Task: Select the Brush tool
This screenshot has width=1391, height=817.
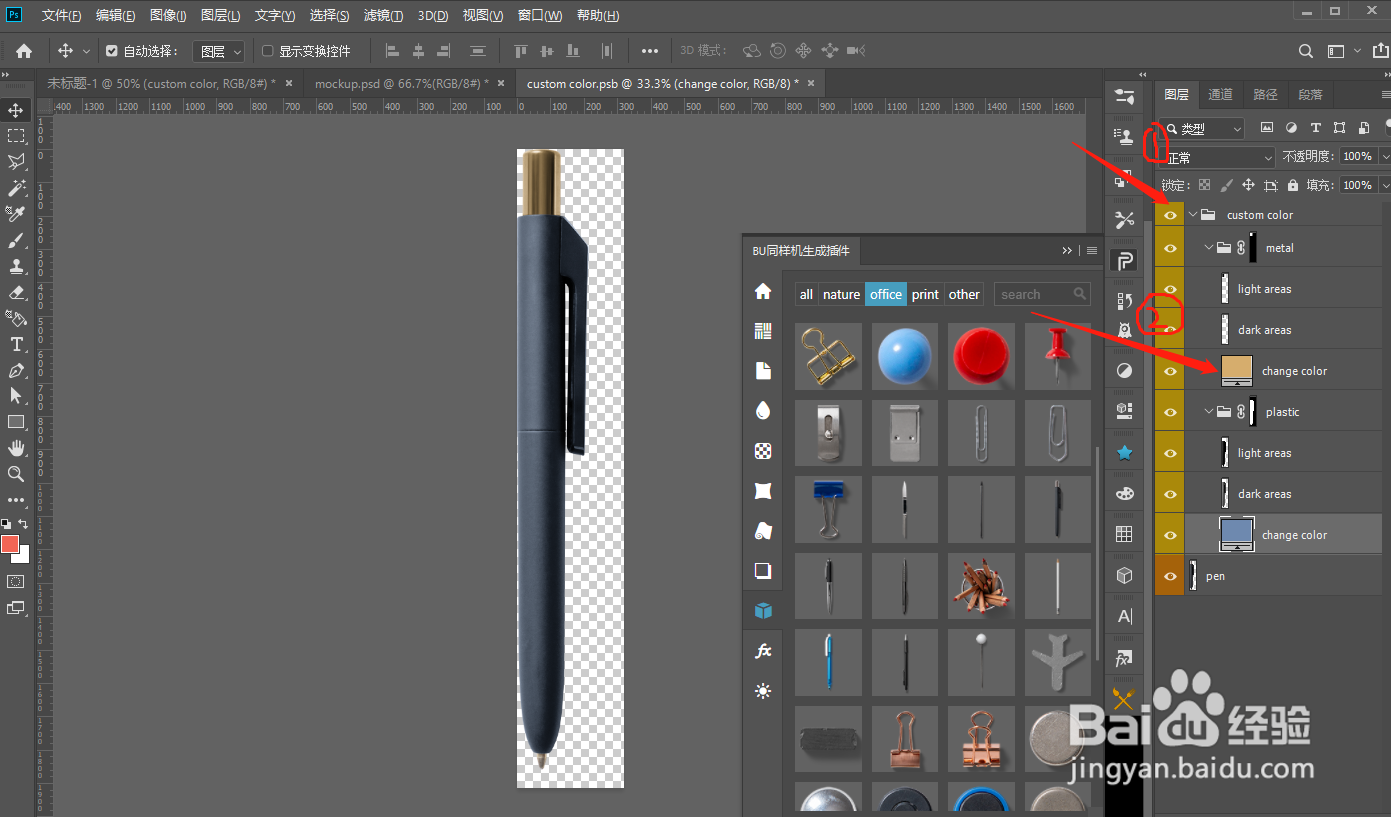Action: point(16,240)
